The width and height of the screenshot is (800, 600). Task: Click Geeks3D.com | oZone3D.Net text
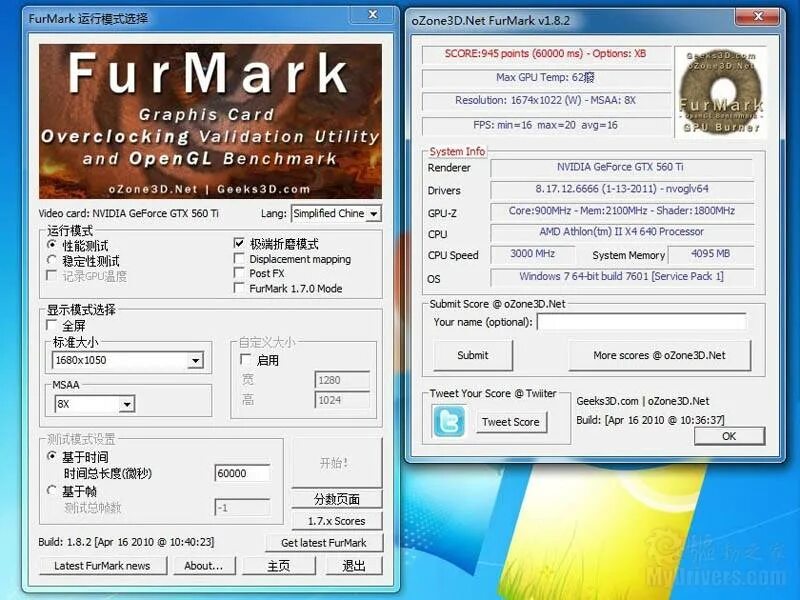tap(643, 401)
